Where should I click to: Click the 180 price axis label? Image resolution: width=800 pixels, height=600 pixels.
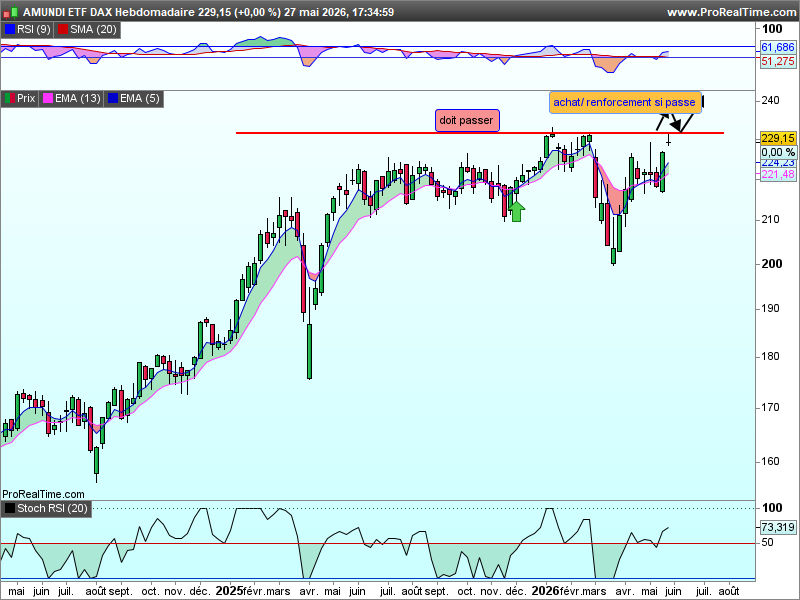pyautogui.click(x=770, y=356)
